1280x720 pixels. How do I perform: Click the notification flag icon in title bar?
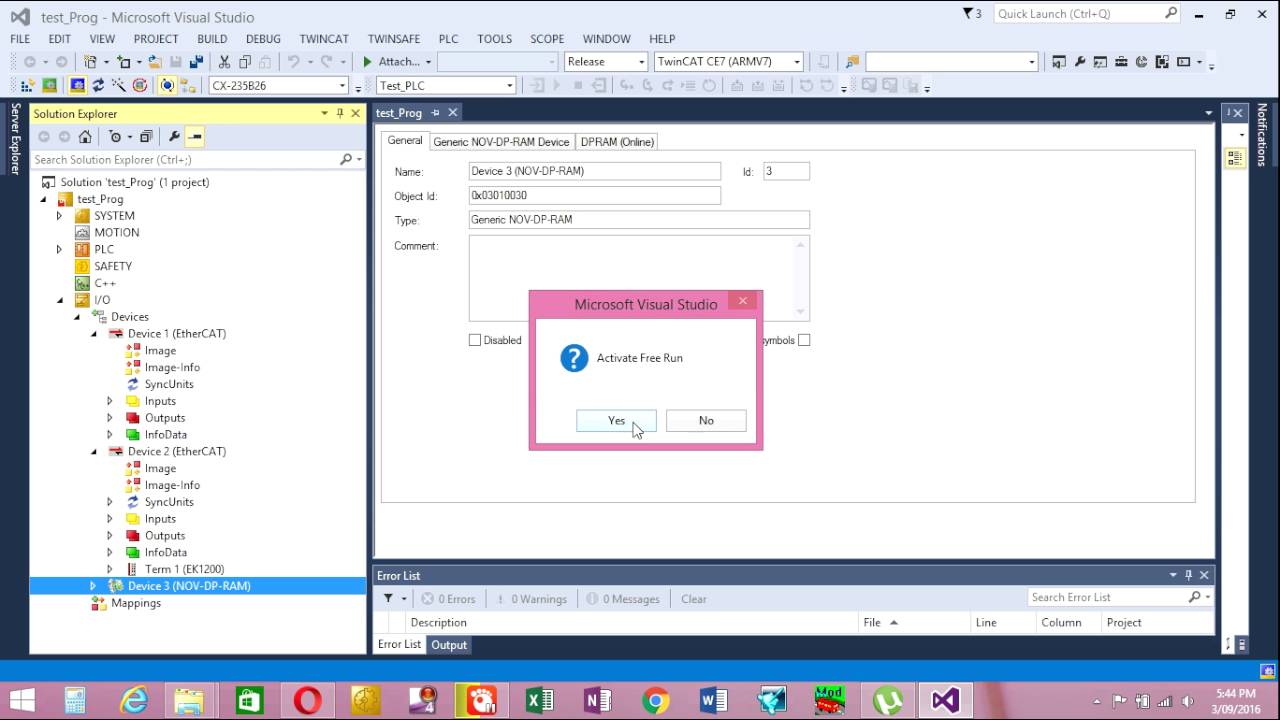pos(968,14)
